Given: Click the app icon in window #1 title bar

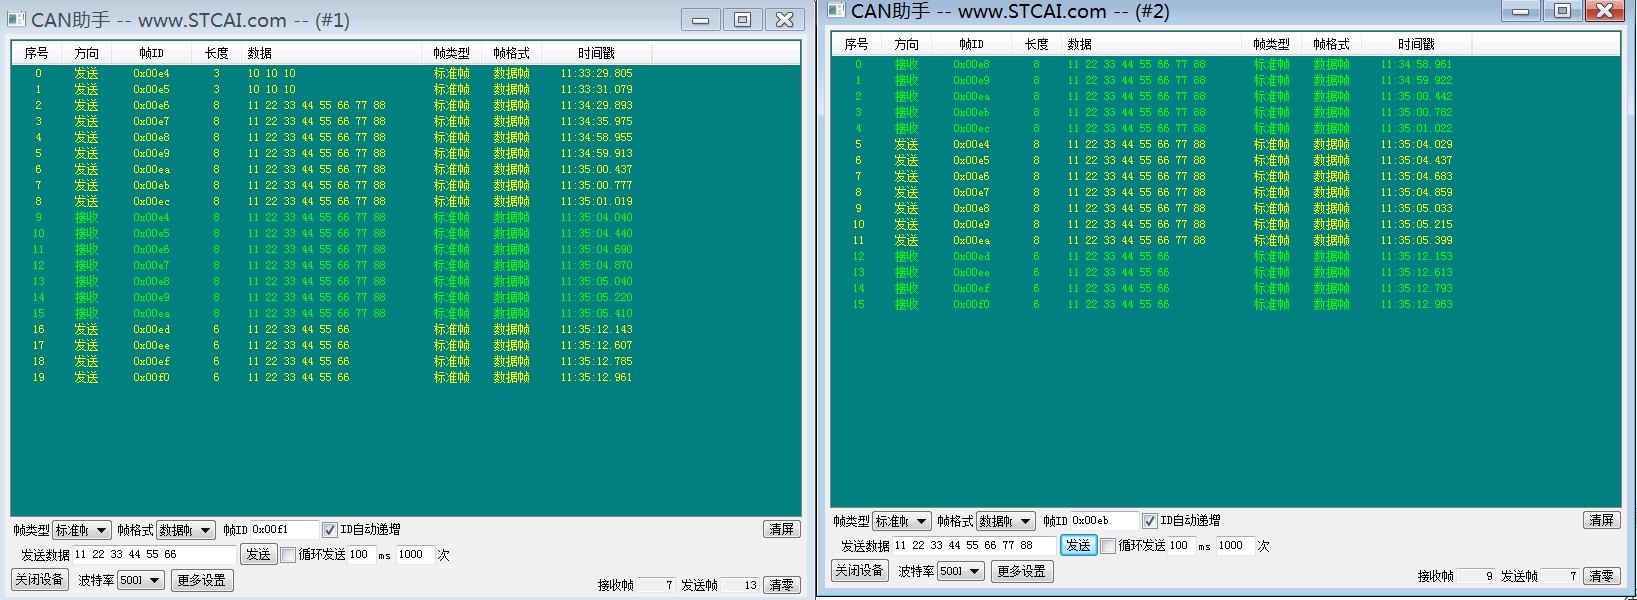Looking at the screenshot, I should pos(17,19).
